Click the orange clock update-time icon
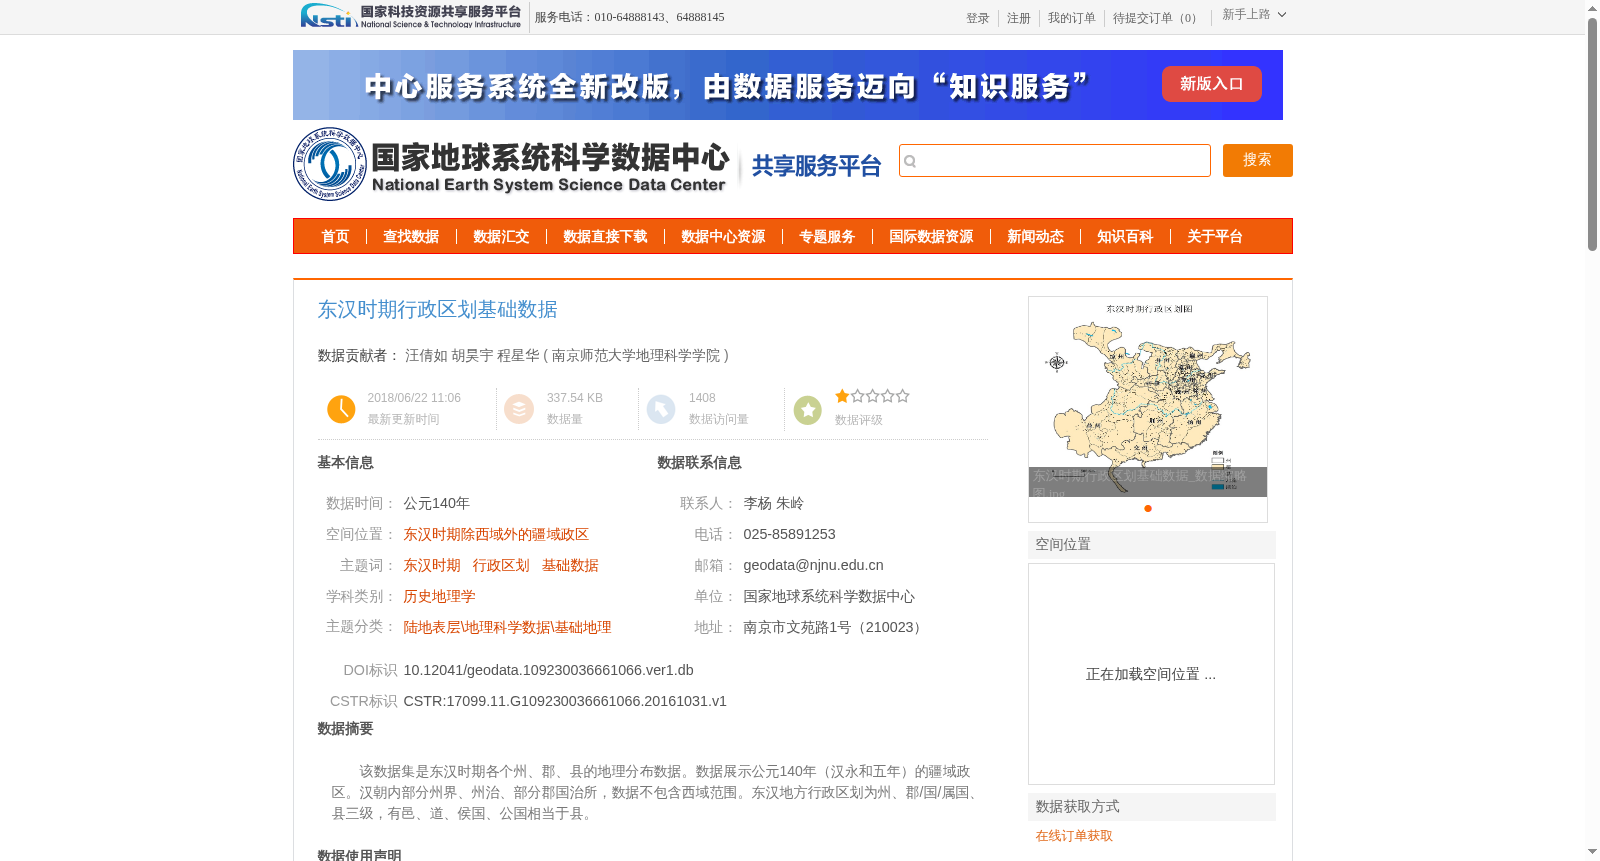The height and width of the screenshot is (861, 1600). [341, 409]
